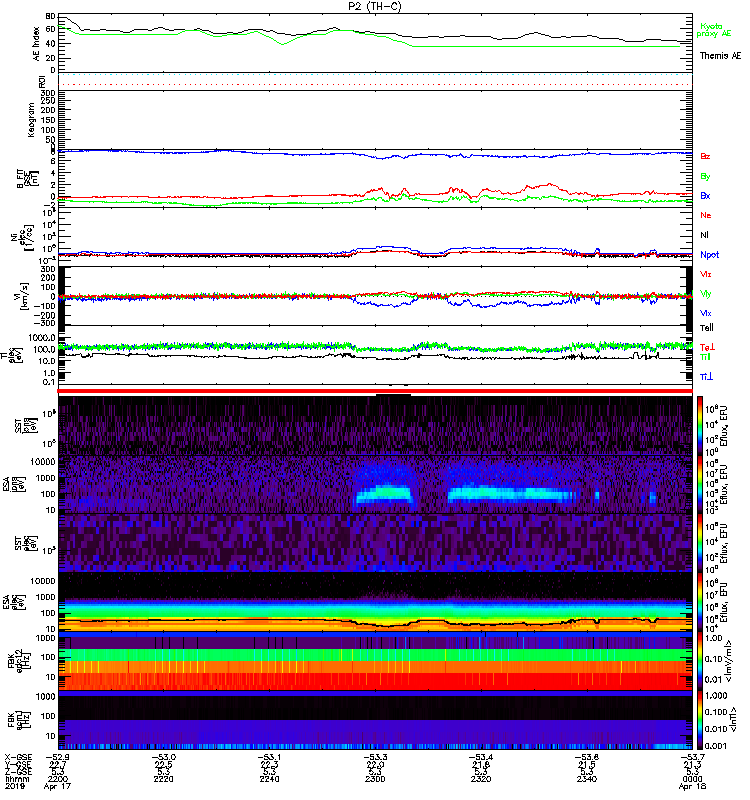Select the Kyoto proxy AE legend label

713,30
